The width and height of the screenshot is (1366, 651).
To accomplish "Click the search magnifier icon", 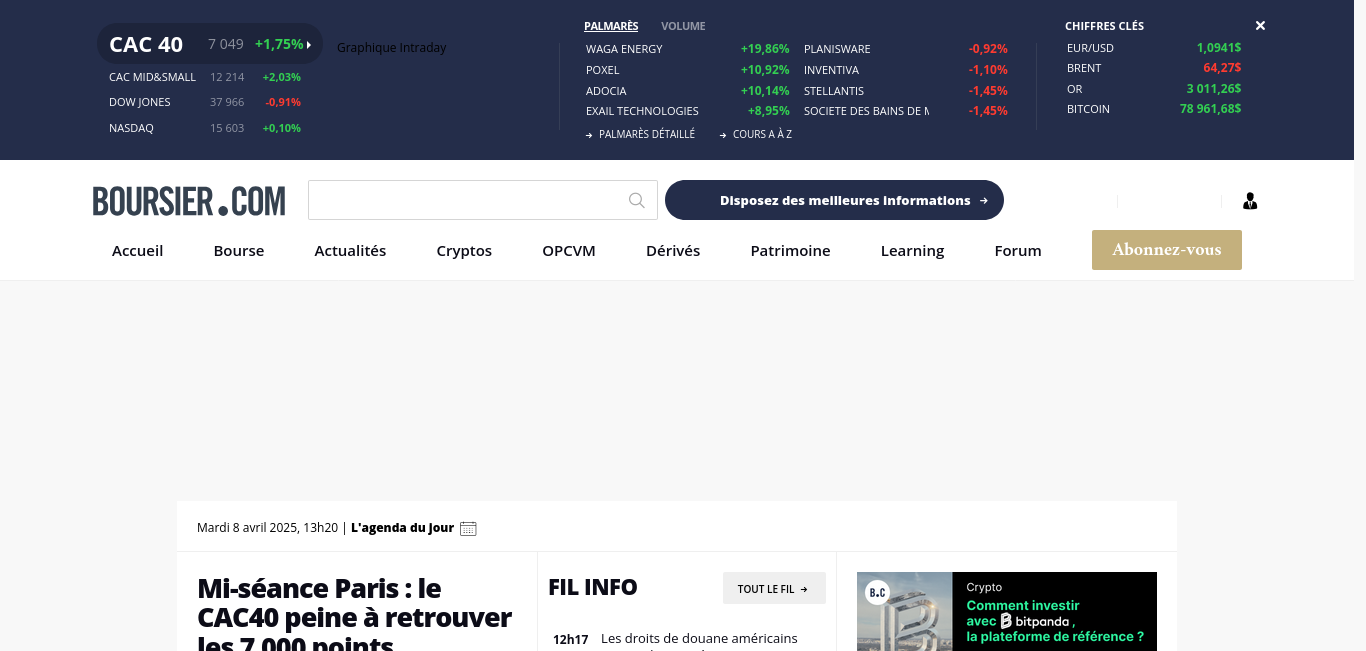I will [637, 200].
